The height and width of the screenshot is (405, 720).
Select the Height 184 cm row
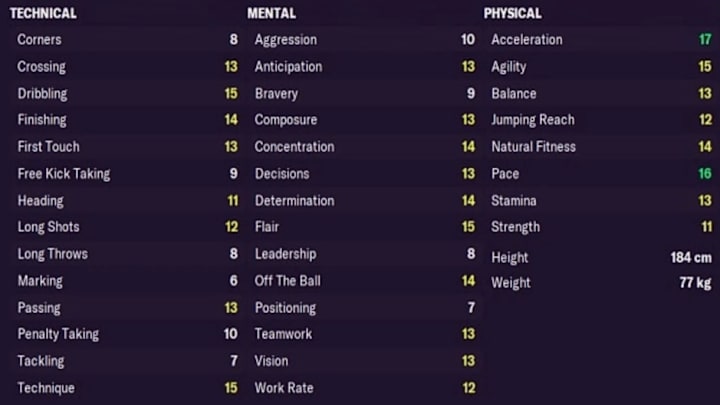(602, 257)
